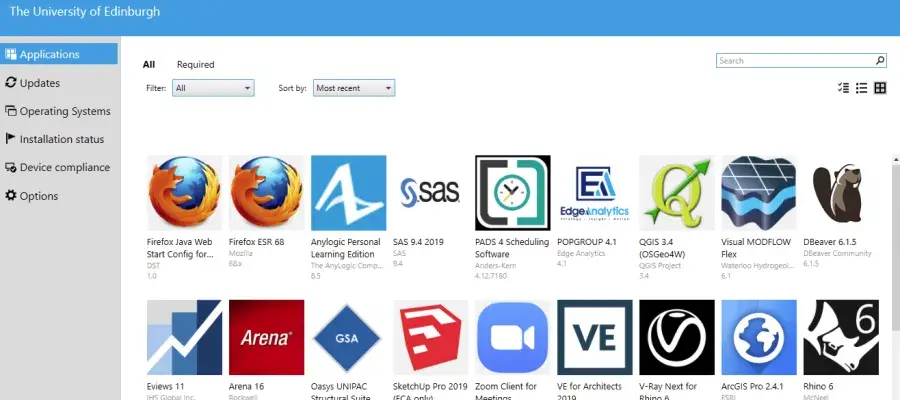The height and width of the screenshot is (400, 900).
Task: Click the 'QGIS Project' publisher text
Action: [660, 266]
